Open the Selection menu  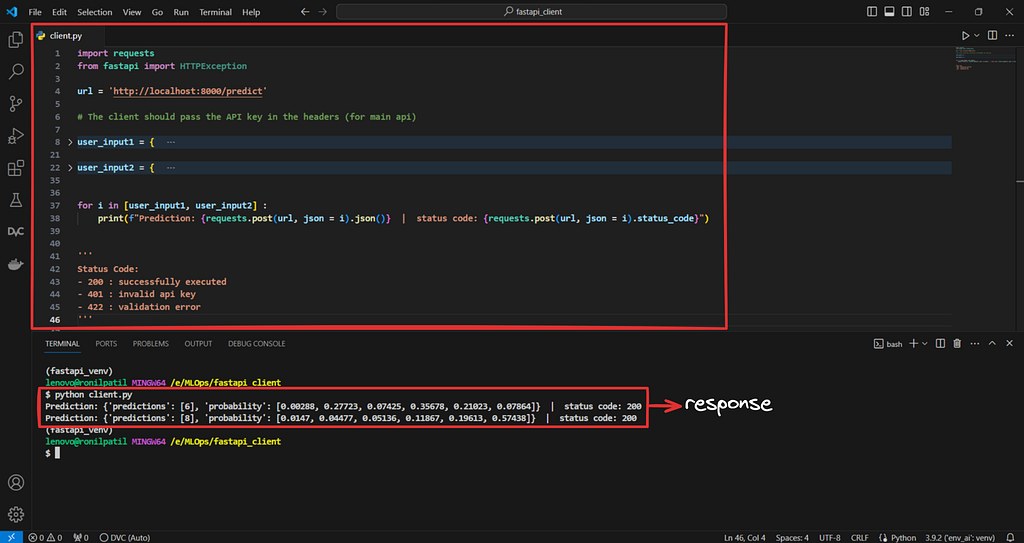click(x=95, y=12)
